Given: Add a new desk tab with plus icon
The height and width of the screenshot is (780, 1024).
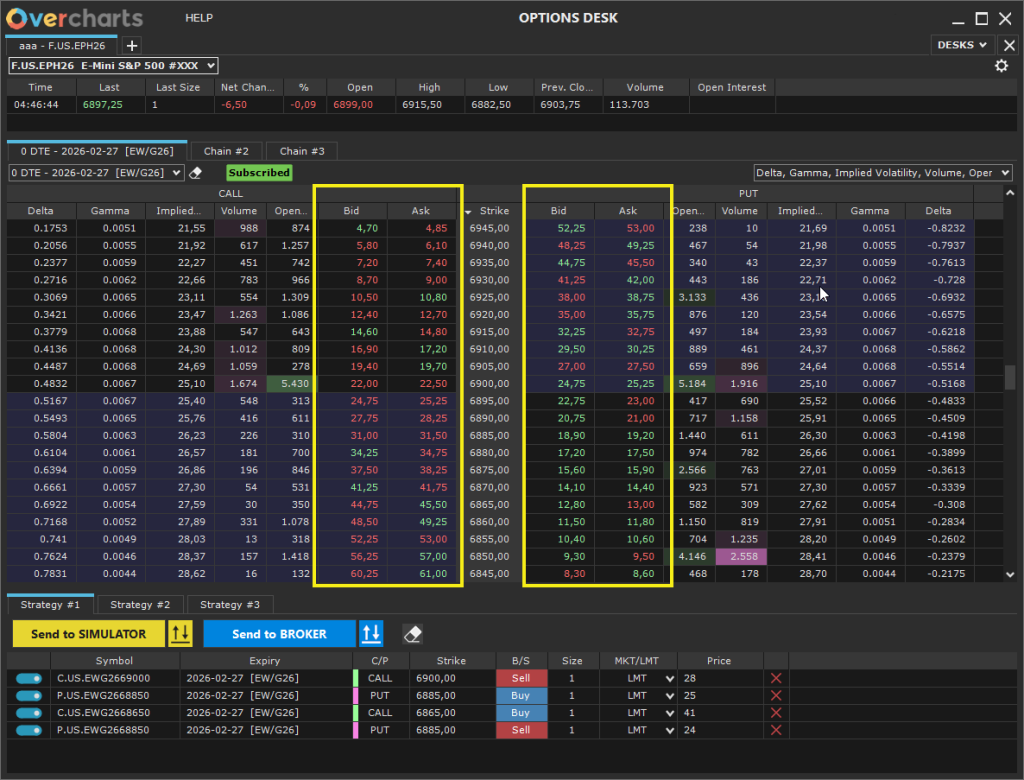Looking at the screenshot, I should [x=132, y=45].
